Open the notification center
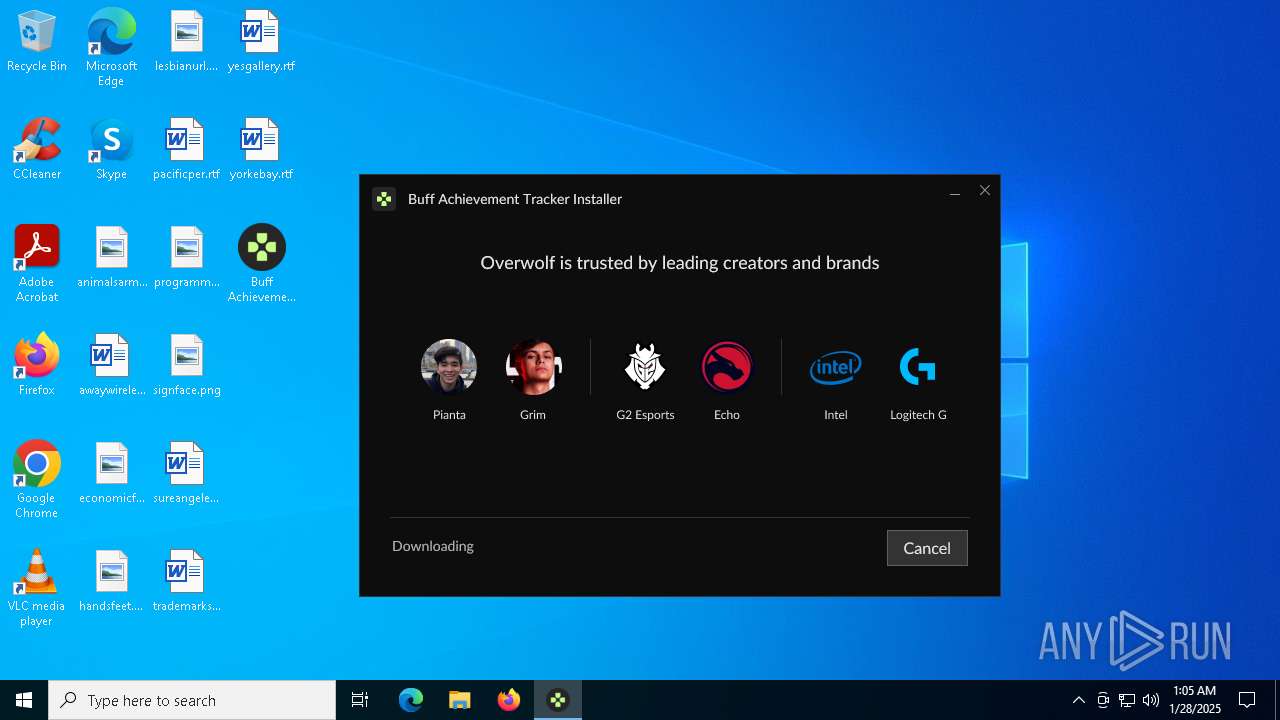Screen dimensions: 1280x720 [1247, 700]
